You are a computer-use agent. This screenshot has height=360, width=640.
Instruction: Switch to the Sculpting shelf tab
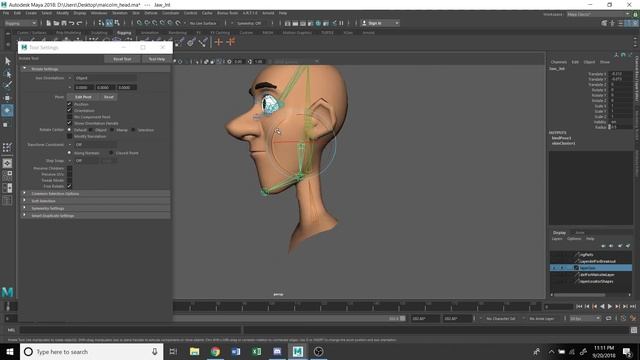[x=99, y=33]
